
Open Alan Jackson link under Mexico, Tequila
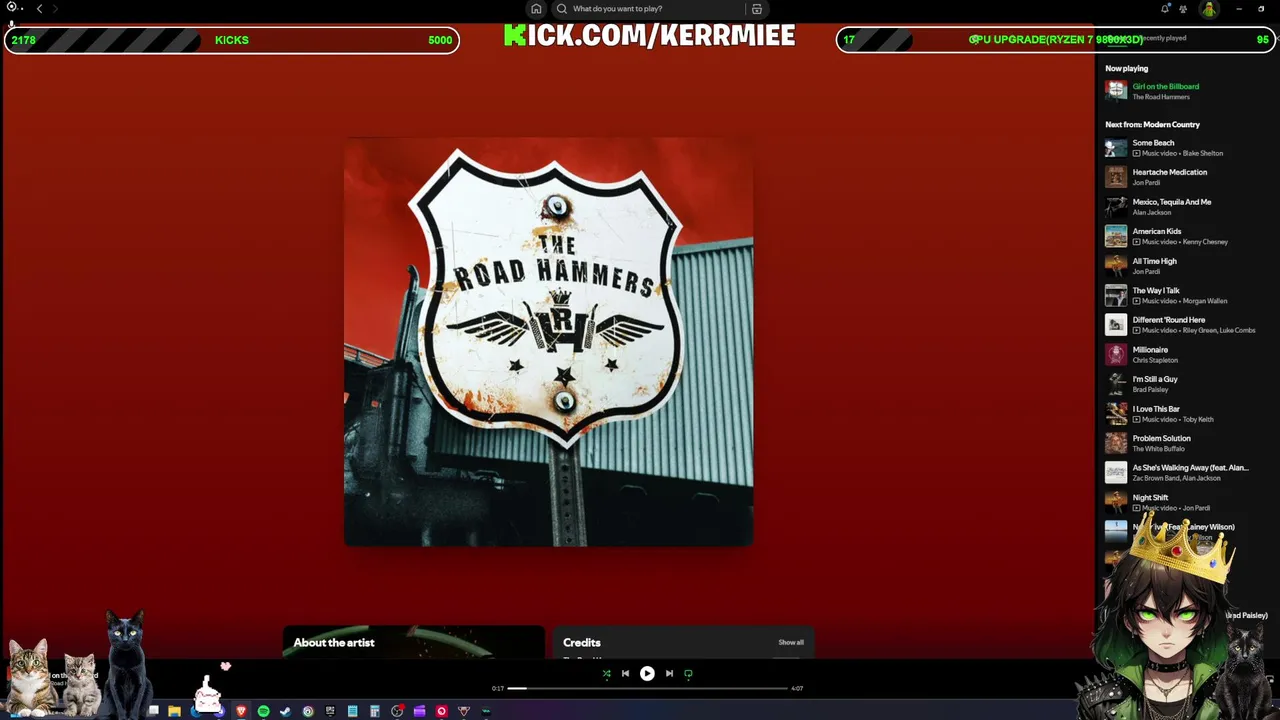[x=1152, y=213]
